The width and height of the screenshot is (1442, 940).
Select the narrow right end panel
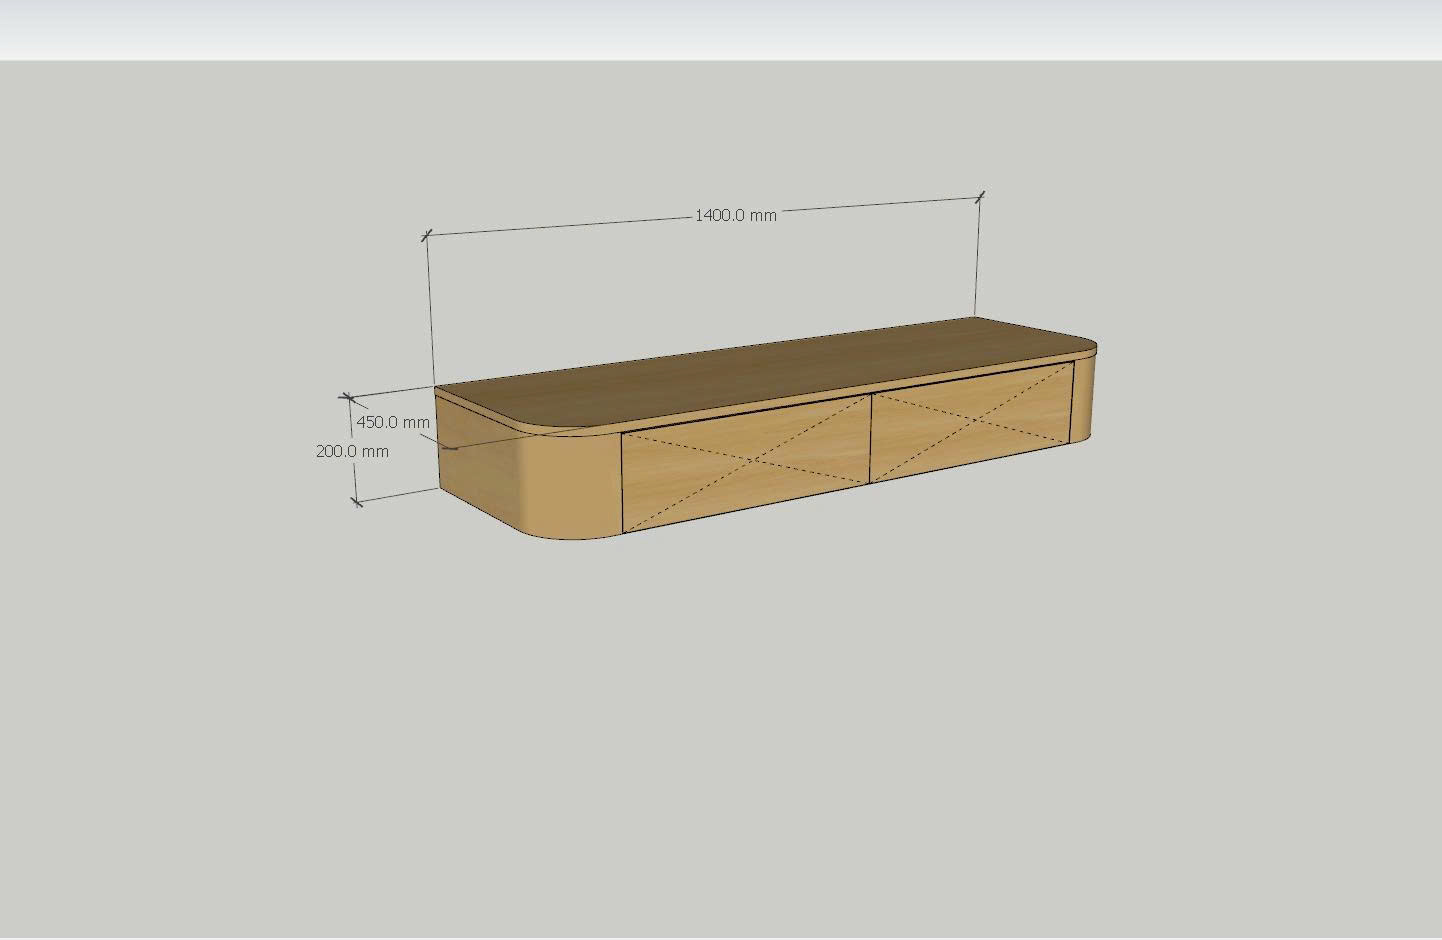[x=1084, y=400]
